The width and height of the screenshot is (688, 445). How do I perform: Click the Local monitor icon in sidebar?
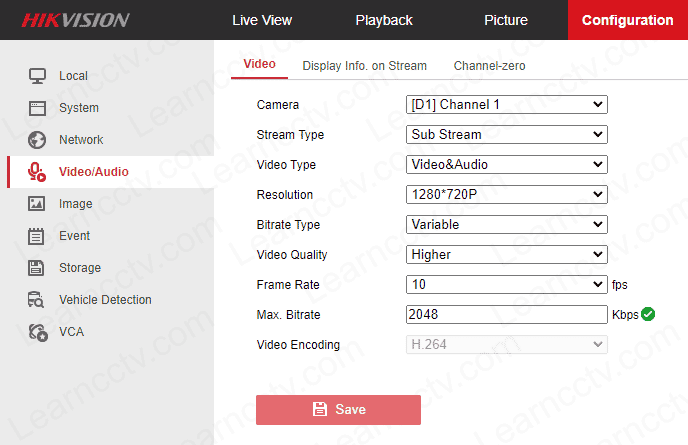(x=37, y=76)
